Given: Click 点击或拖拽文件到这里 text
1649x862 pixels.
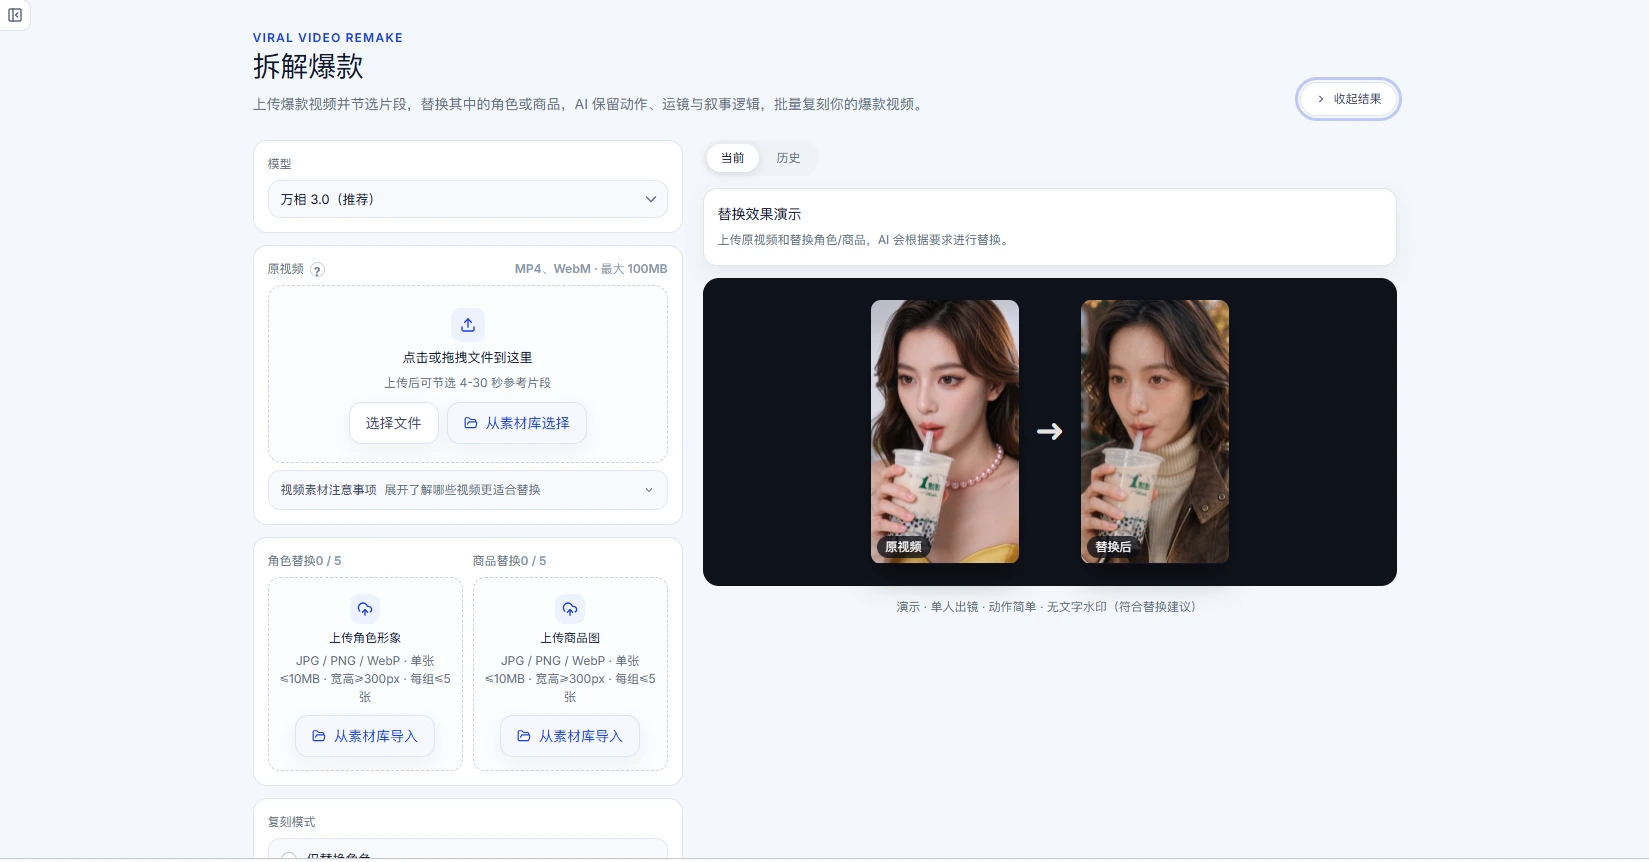Looking at the screenshot, I should click(x=468, y=357).
